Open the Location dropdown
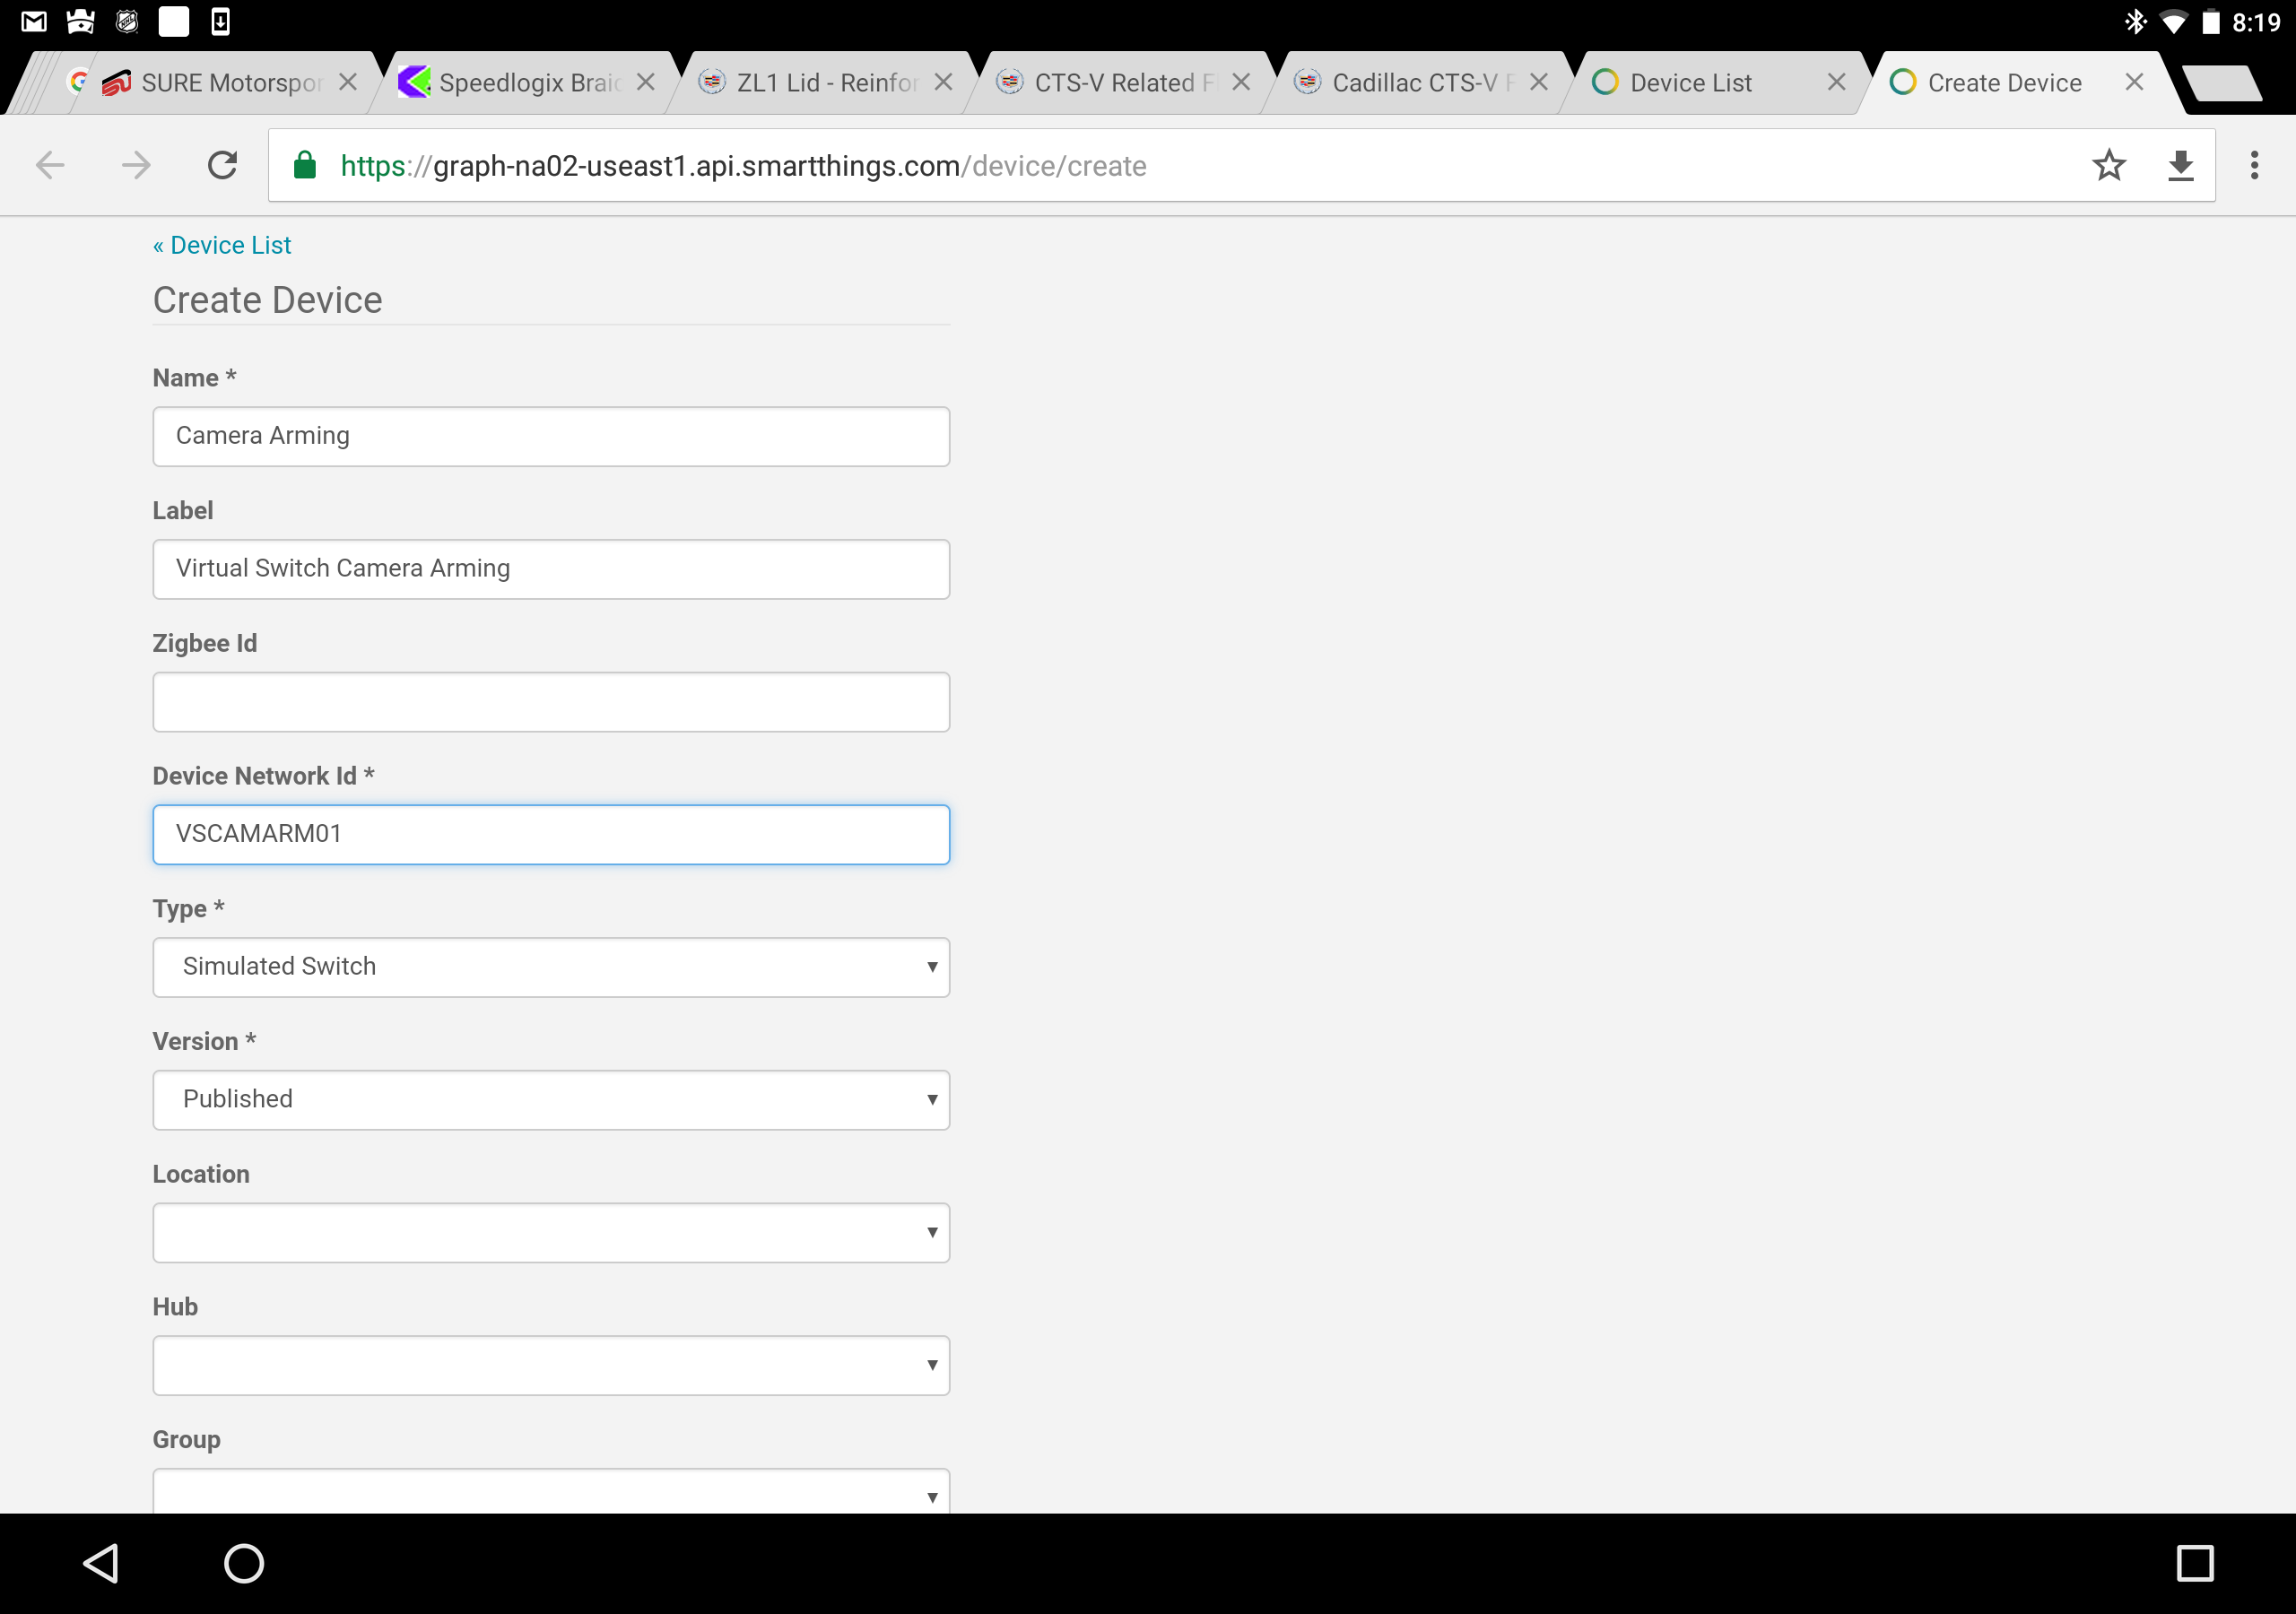2296x1614 pixels. pos(551,1232)
